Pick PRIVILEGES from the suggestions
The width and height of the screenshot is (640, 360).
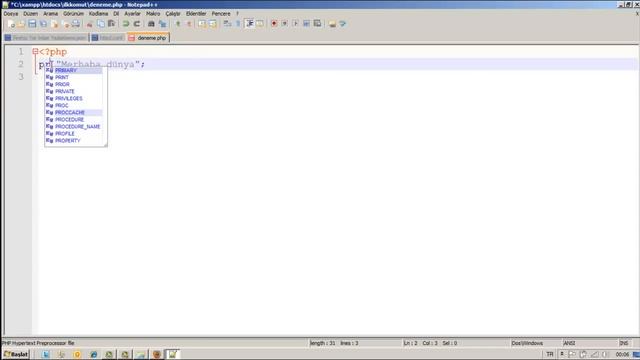click(x=74, y=98)
